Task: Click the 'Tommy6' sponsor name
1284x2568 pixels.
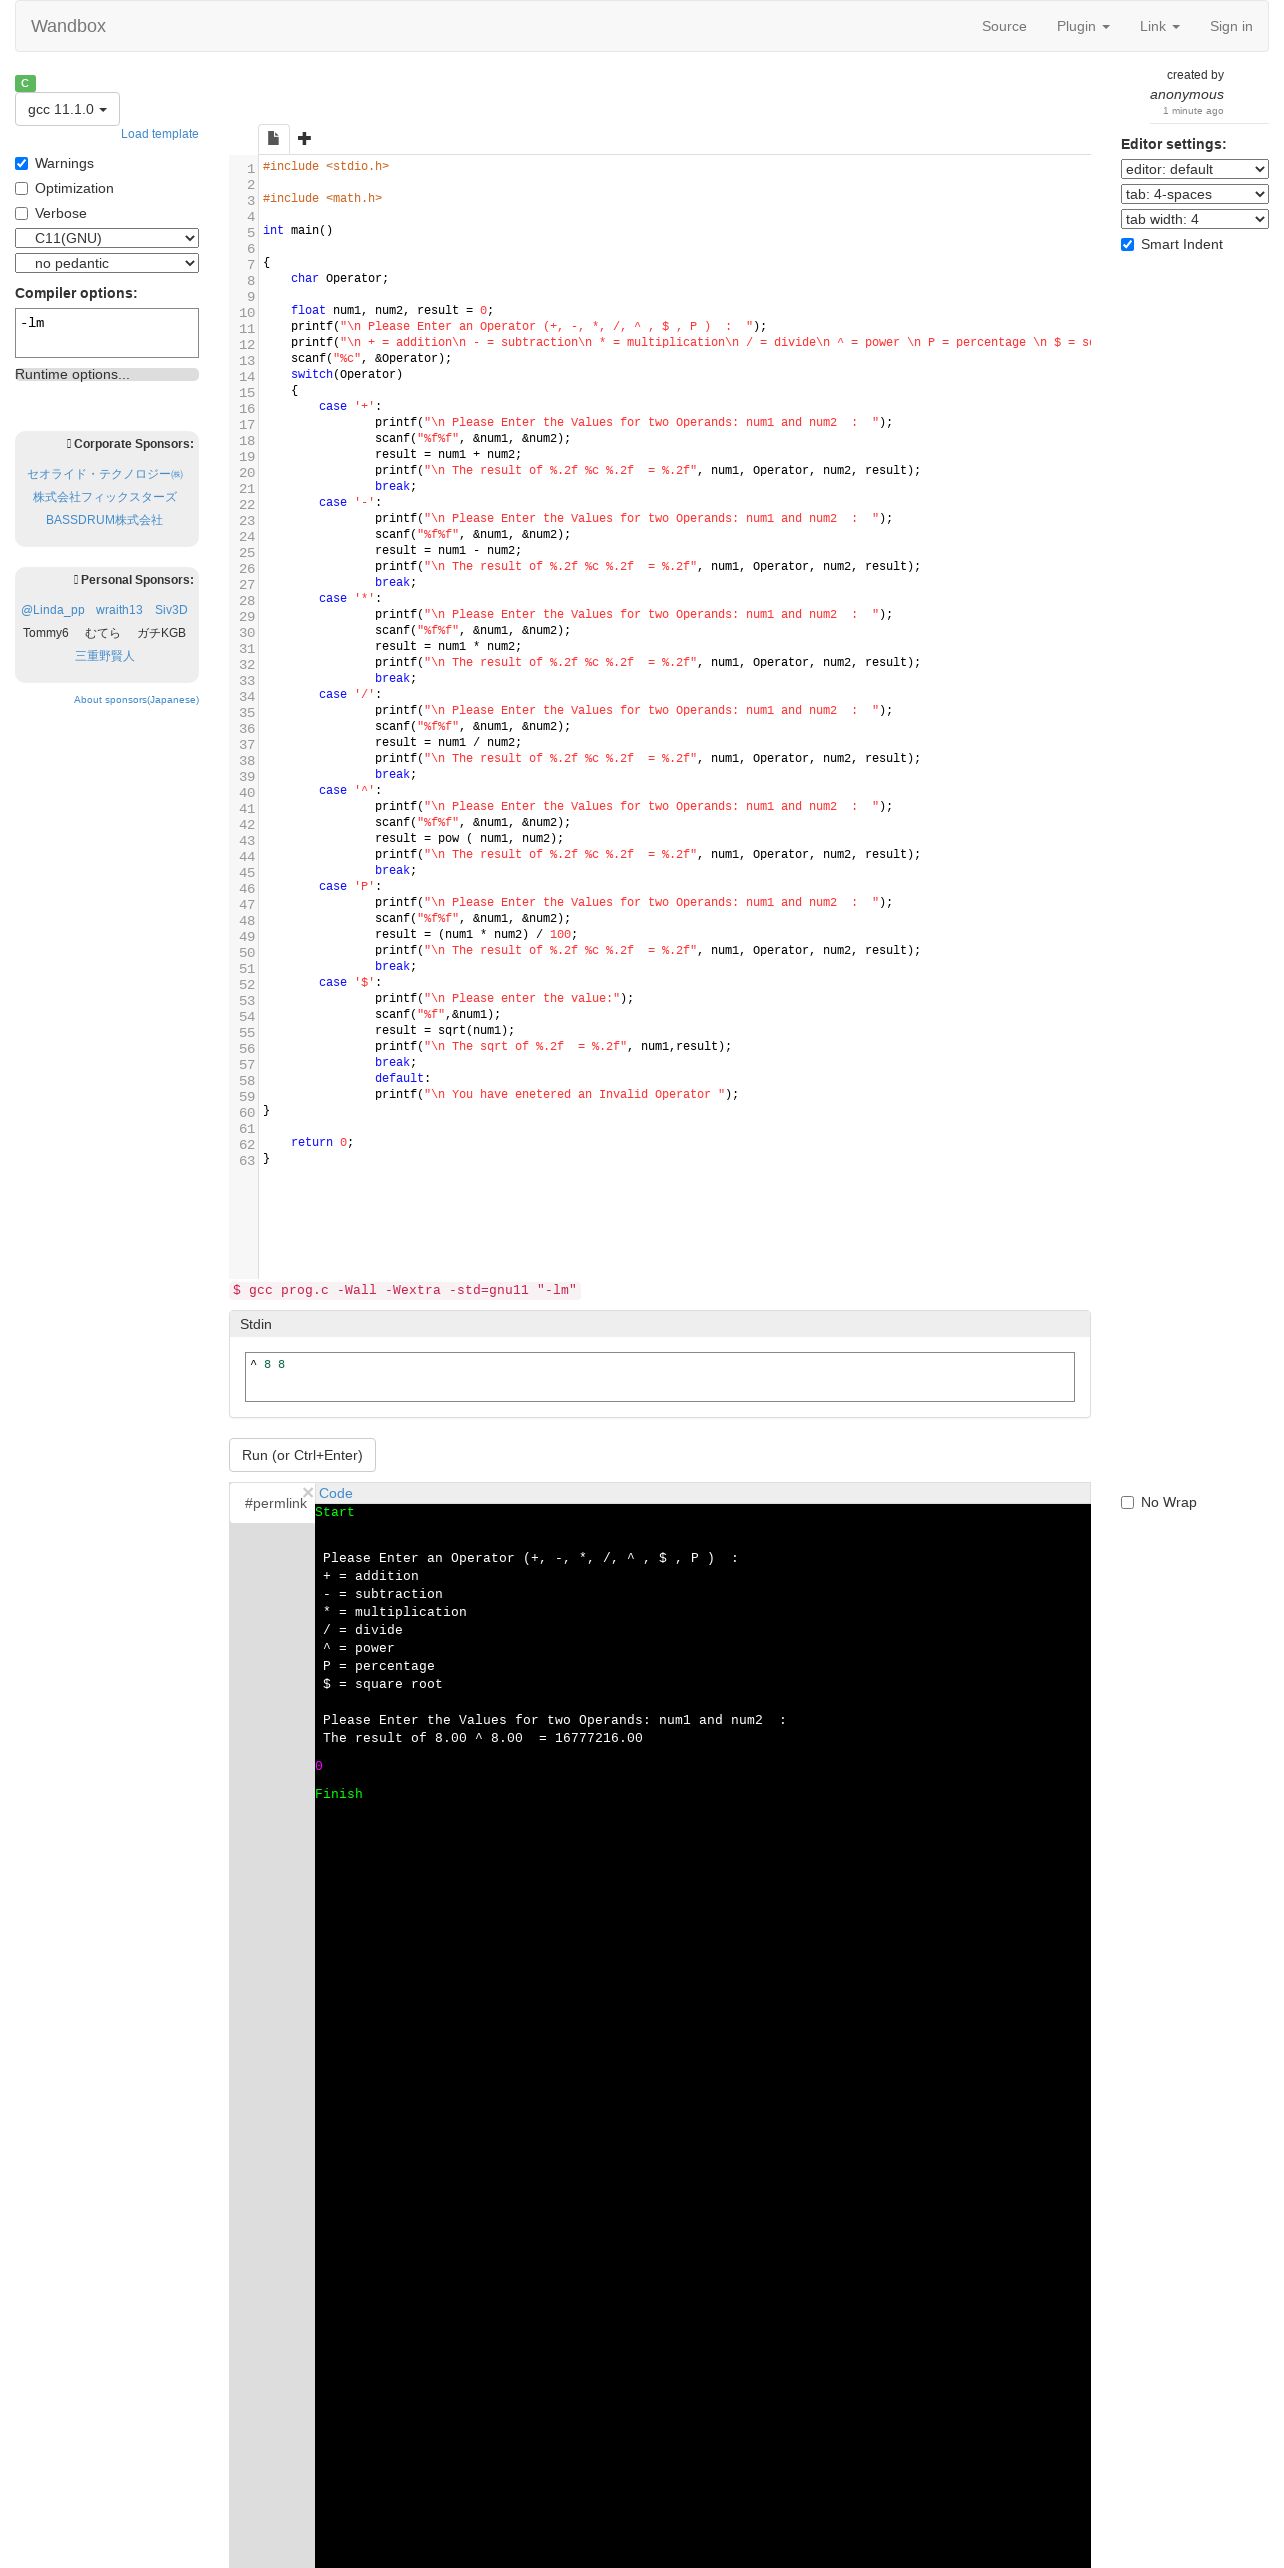Action: coord(46,633)
